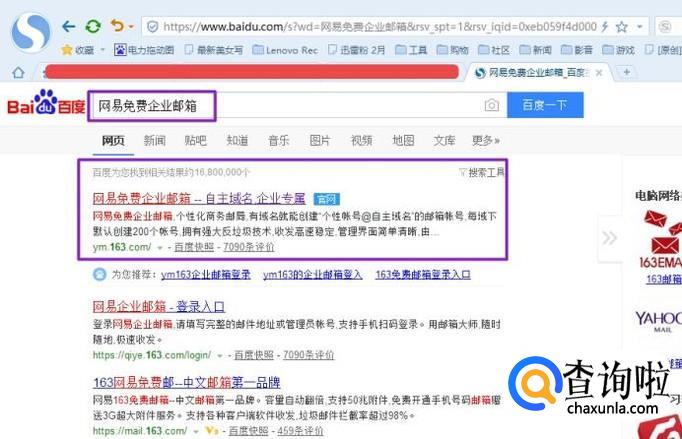Collapse sidebar with the » arrow
The image size is (682, 439).
[x=609, y=238]
